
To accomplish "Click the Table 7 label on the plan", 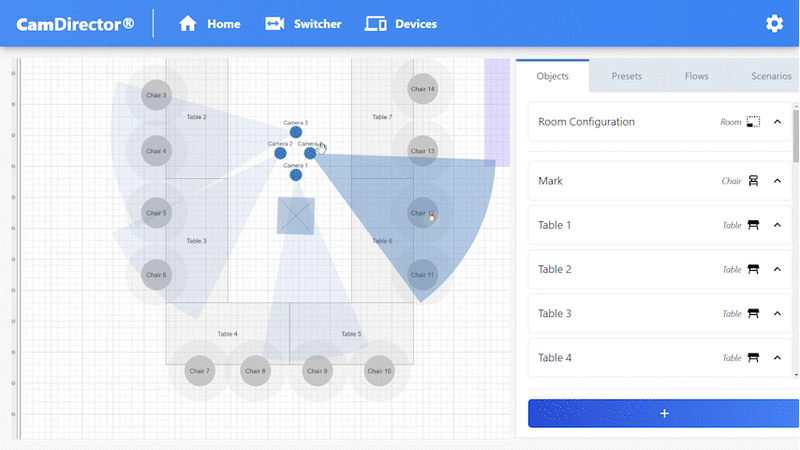I will coord(382,117).
